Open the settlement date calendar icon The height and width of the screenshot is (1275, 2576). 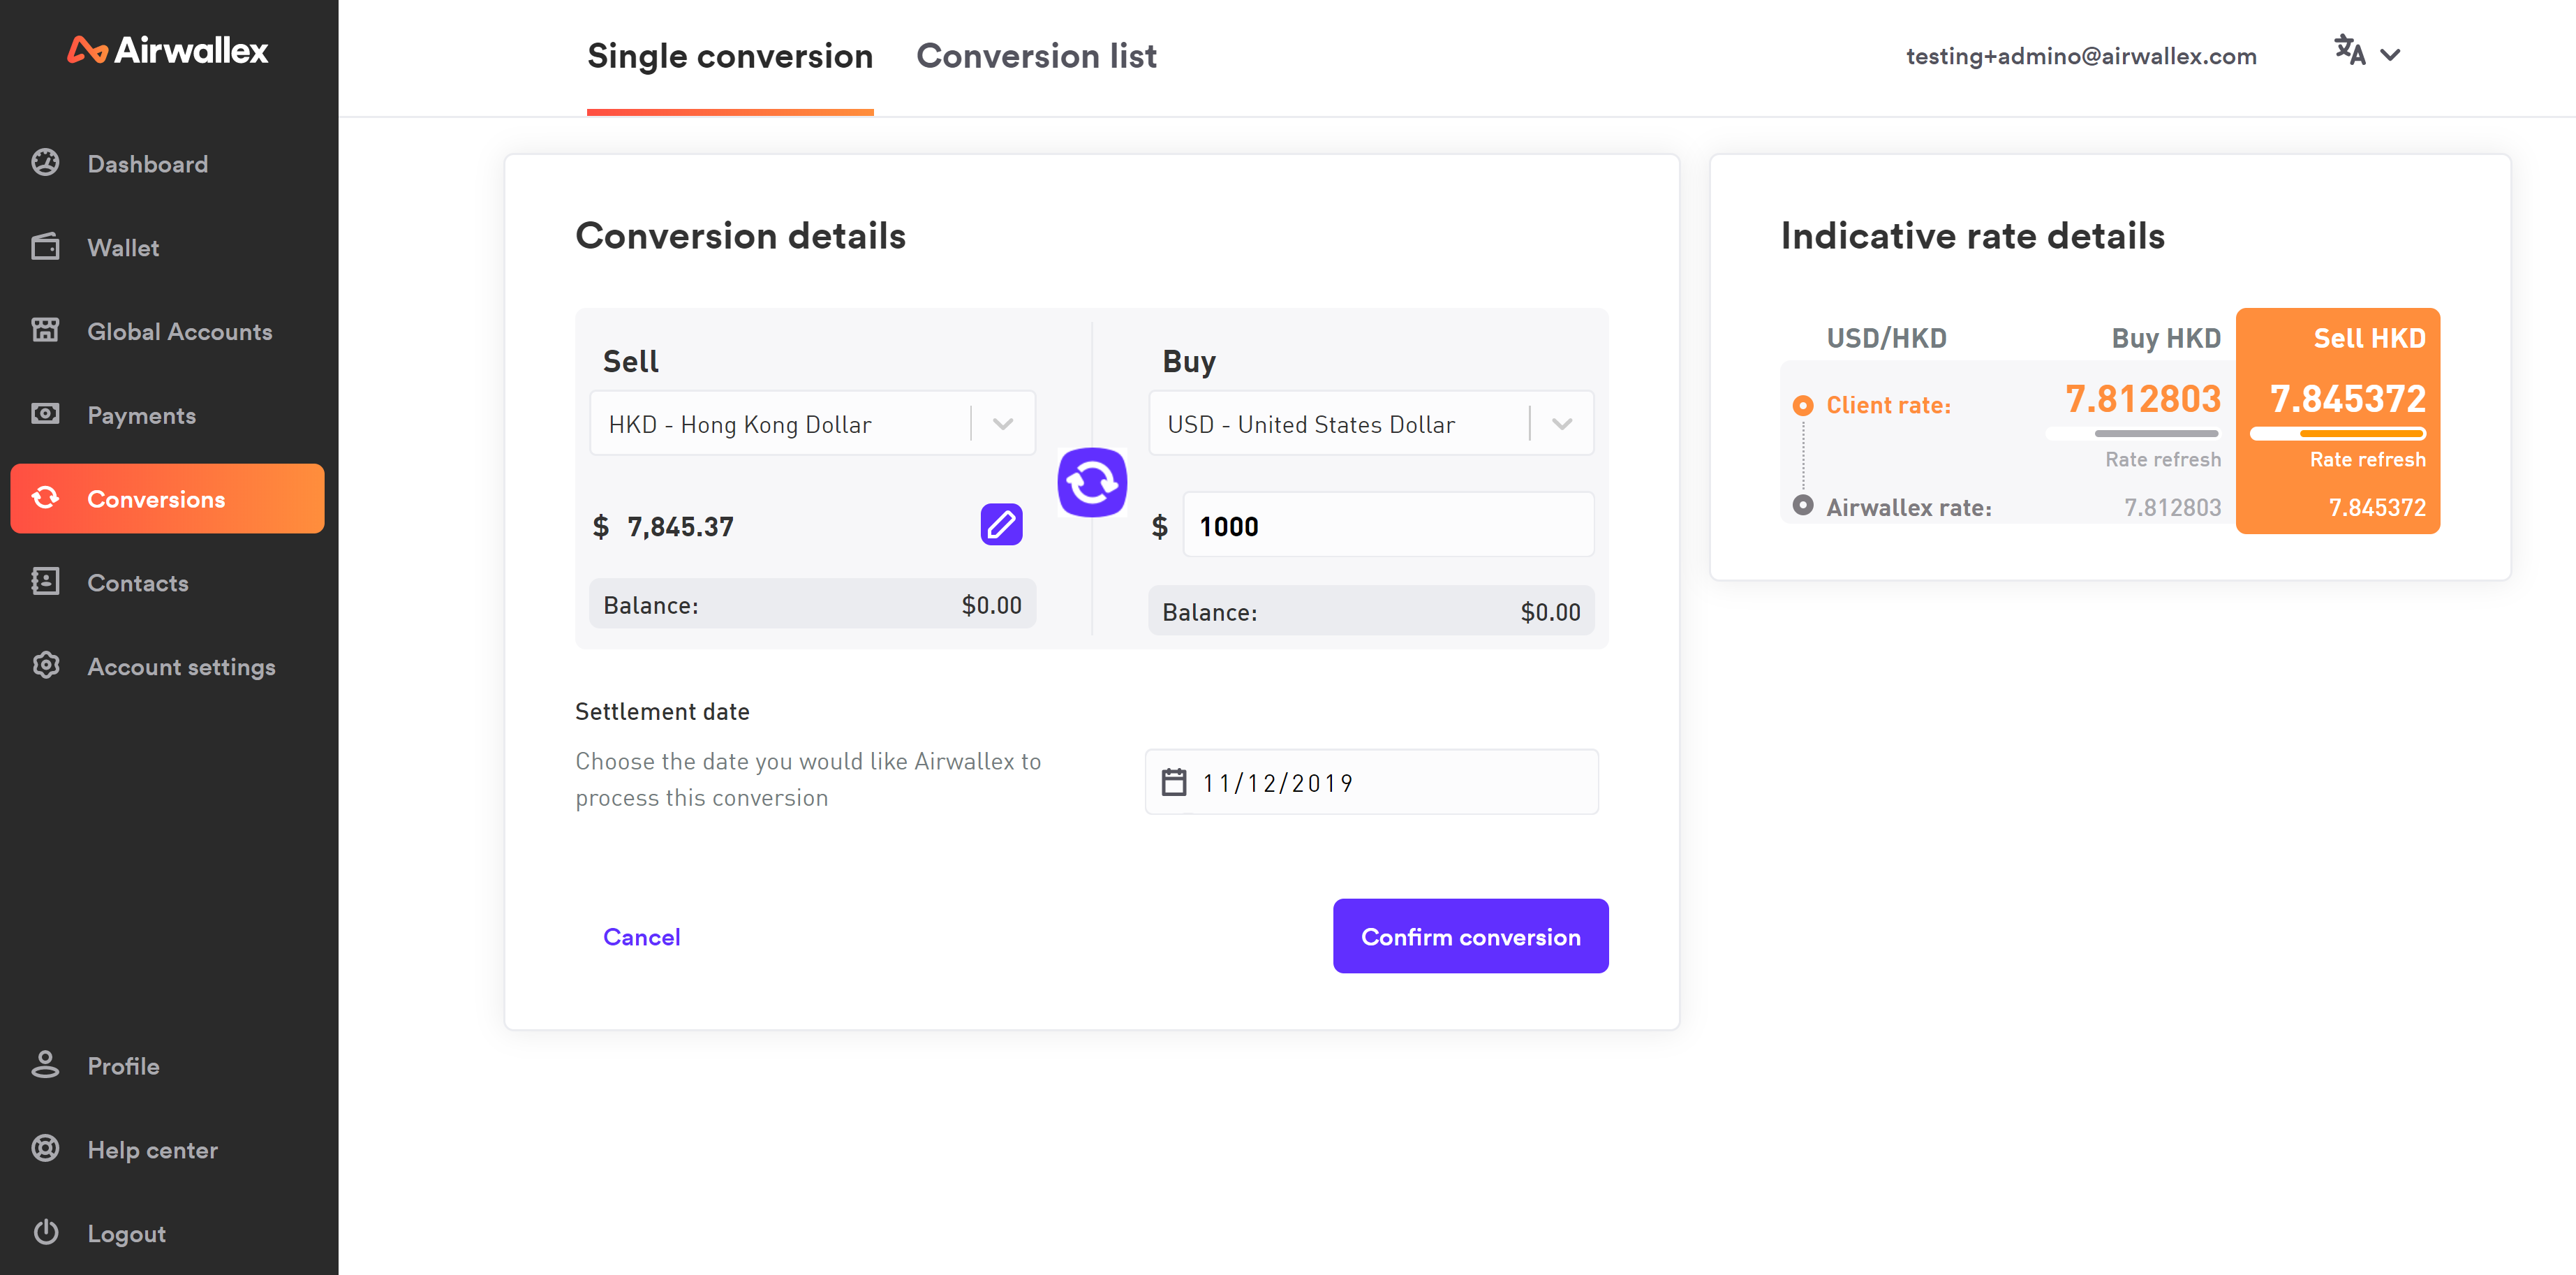[x=1173, y=783]
